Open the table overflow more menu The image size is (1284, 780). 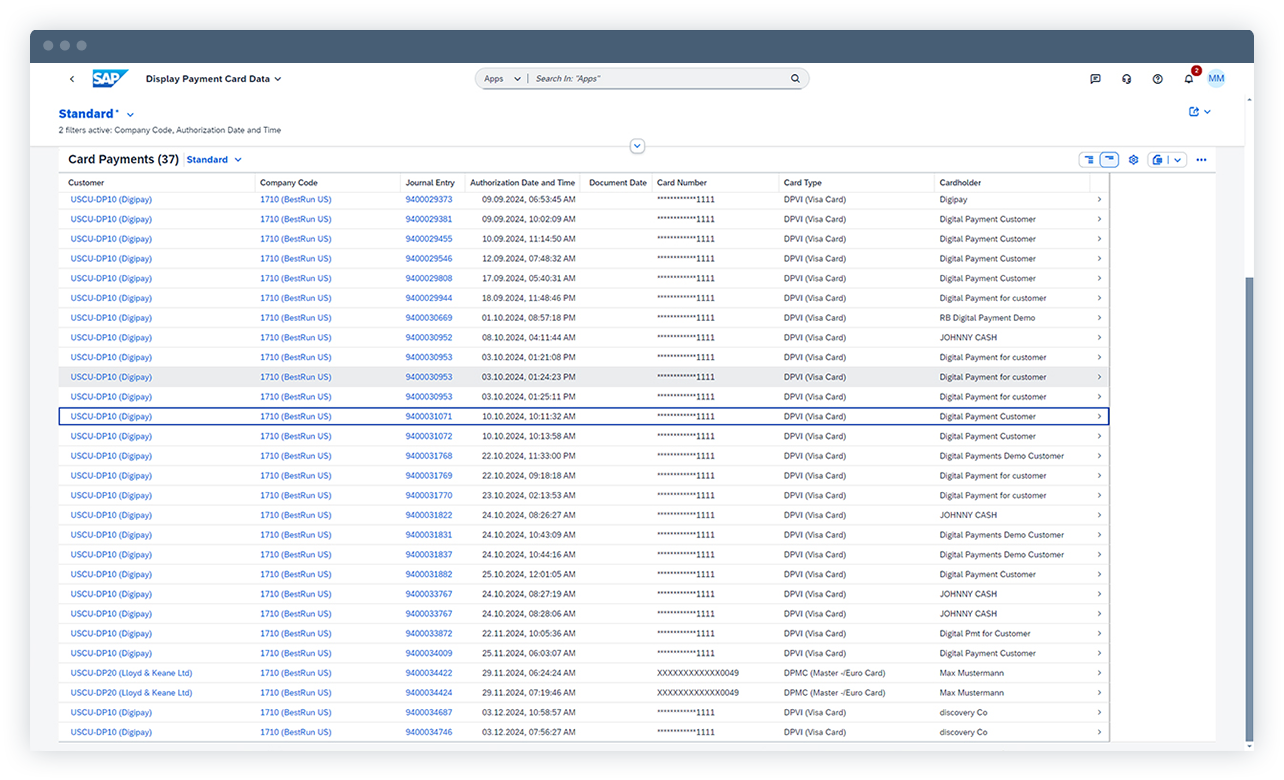(1201, 160)
